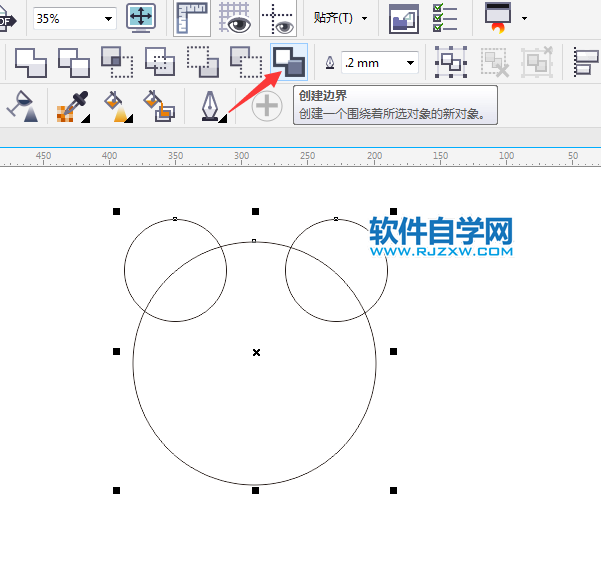
Task: Click the Group objects icon
Action: pos(451,63)
